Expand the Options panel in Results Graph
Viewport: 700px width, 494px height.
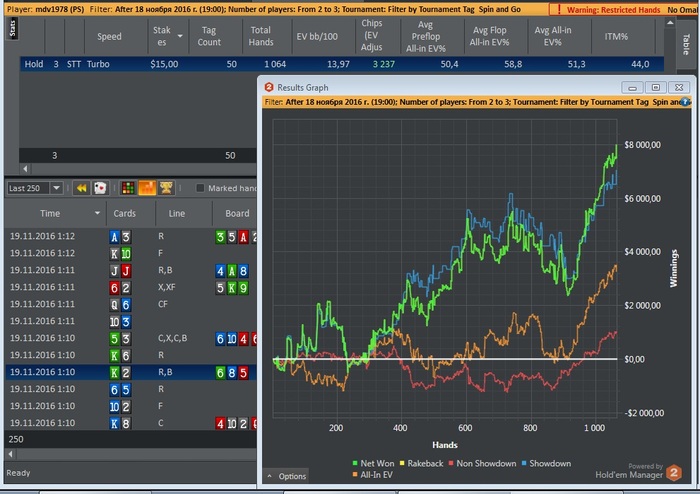pos(286,476)
